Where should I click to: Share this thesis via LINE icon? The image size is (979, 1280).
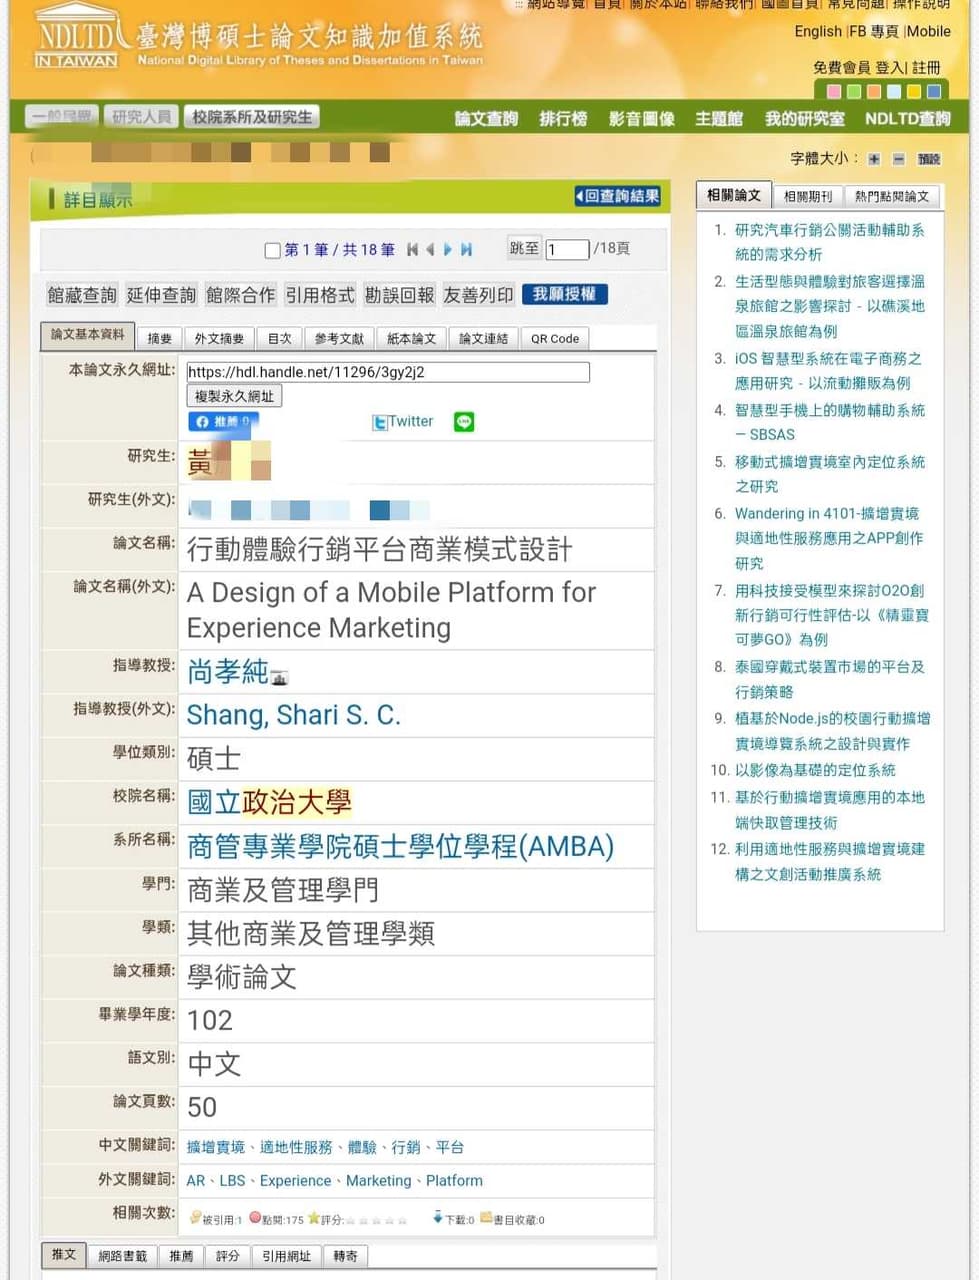click(x=464, y=422)
